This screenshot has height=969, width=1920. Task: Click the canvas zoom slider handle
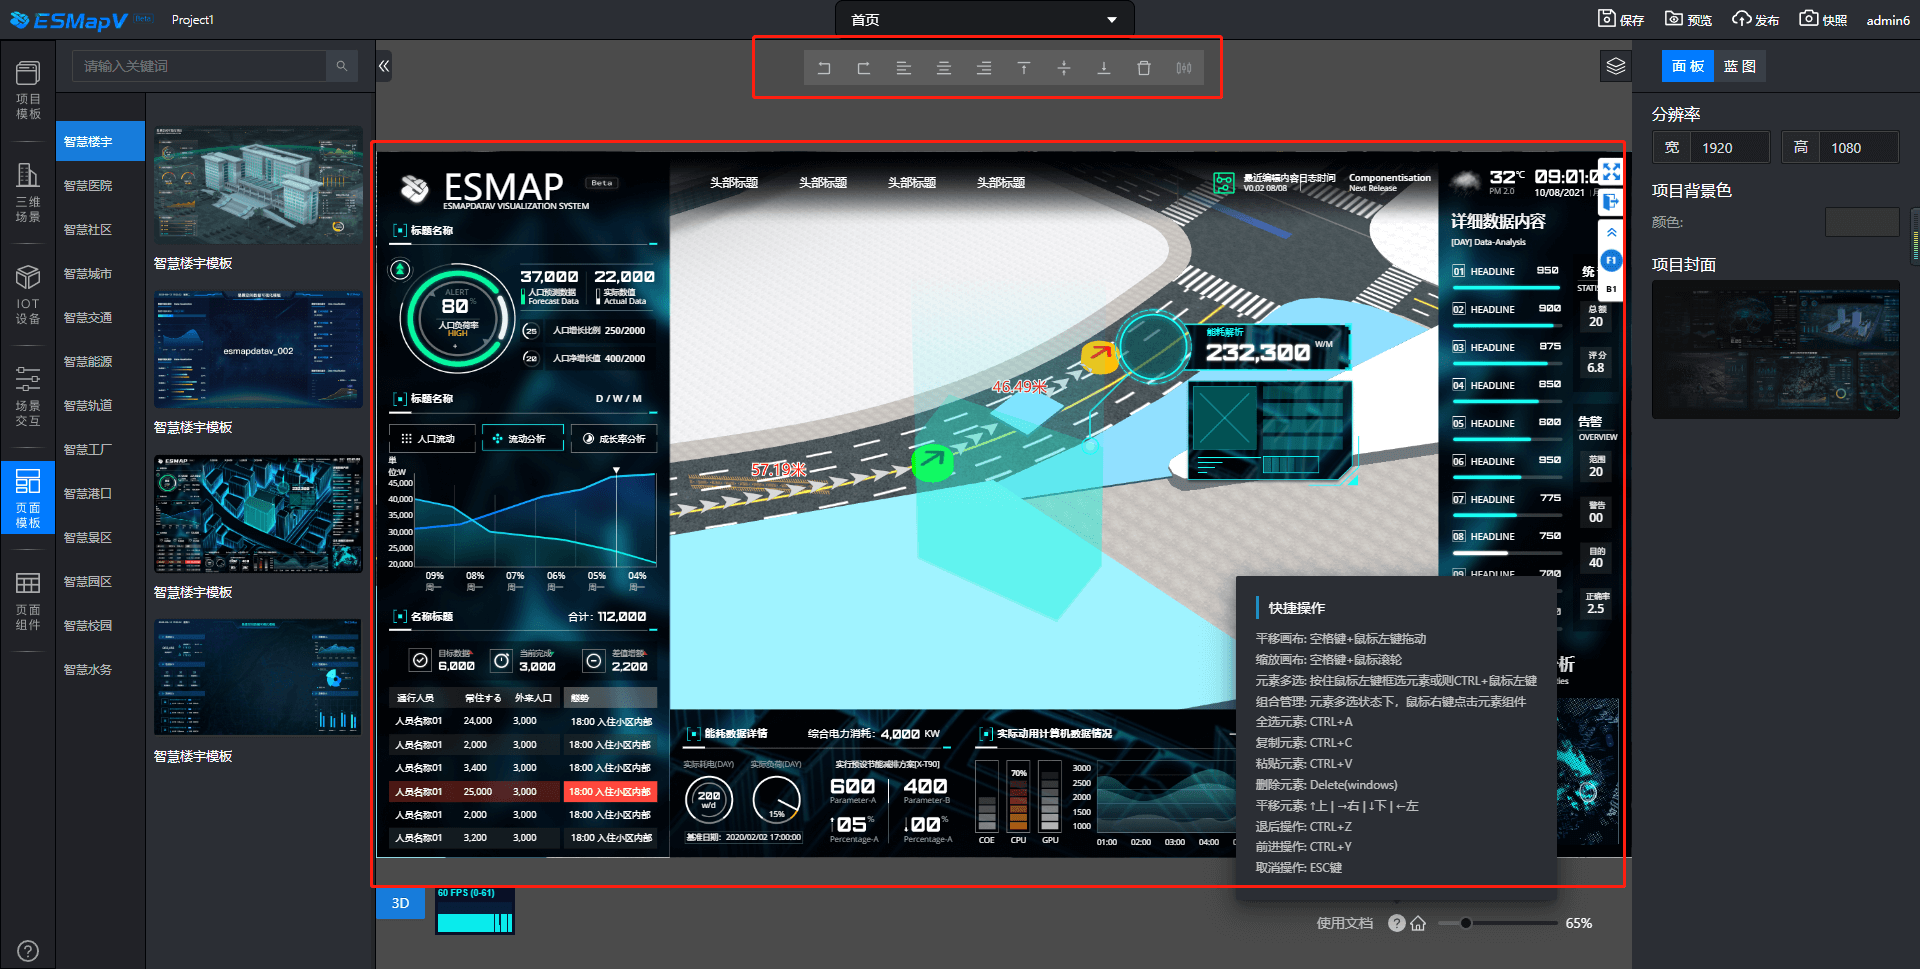1465,923
